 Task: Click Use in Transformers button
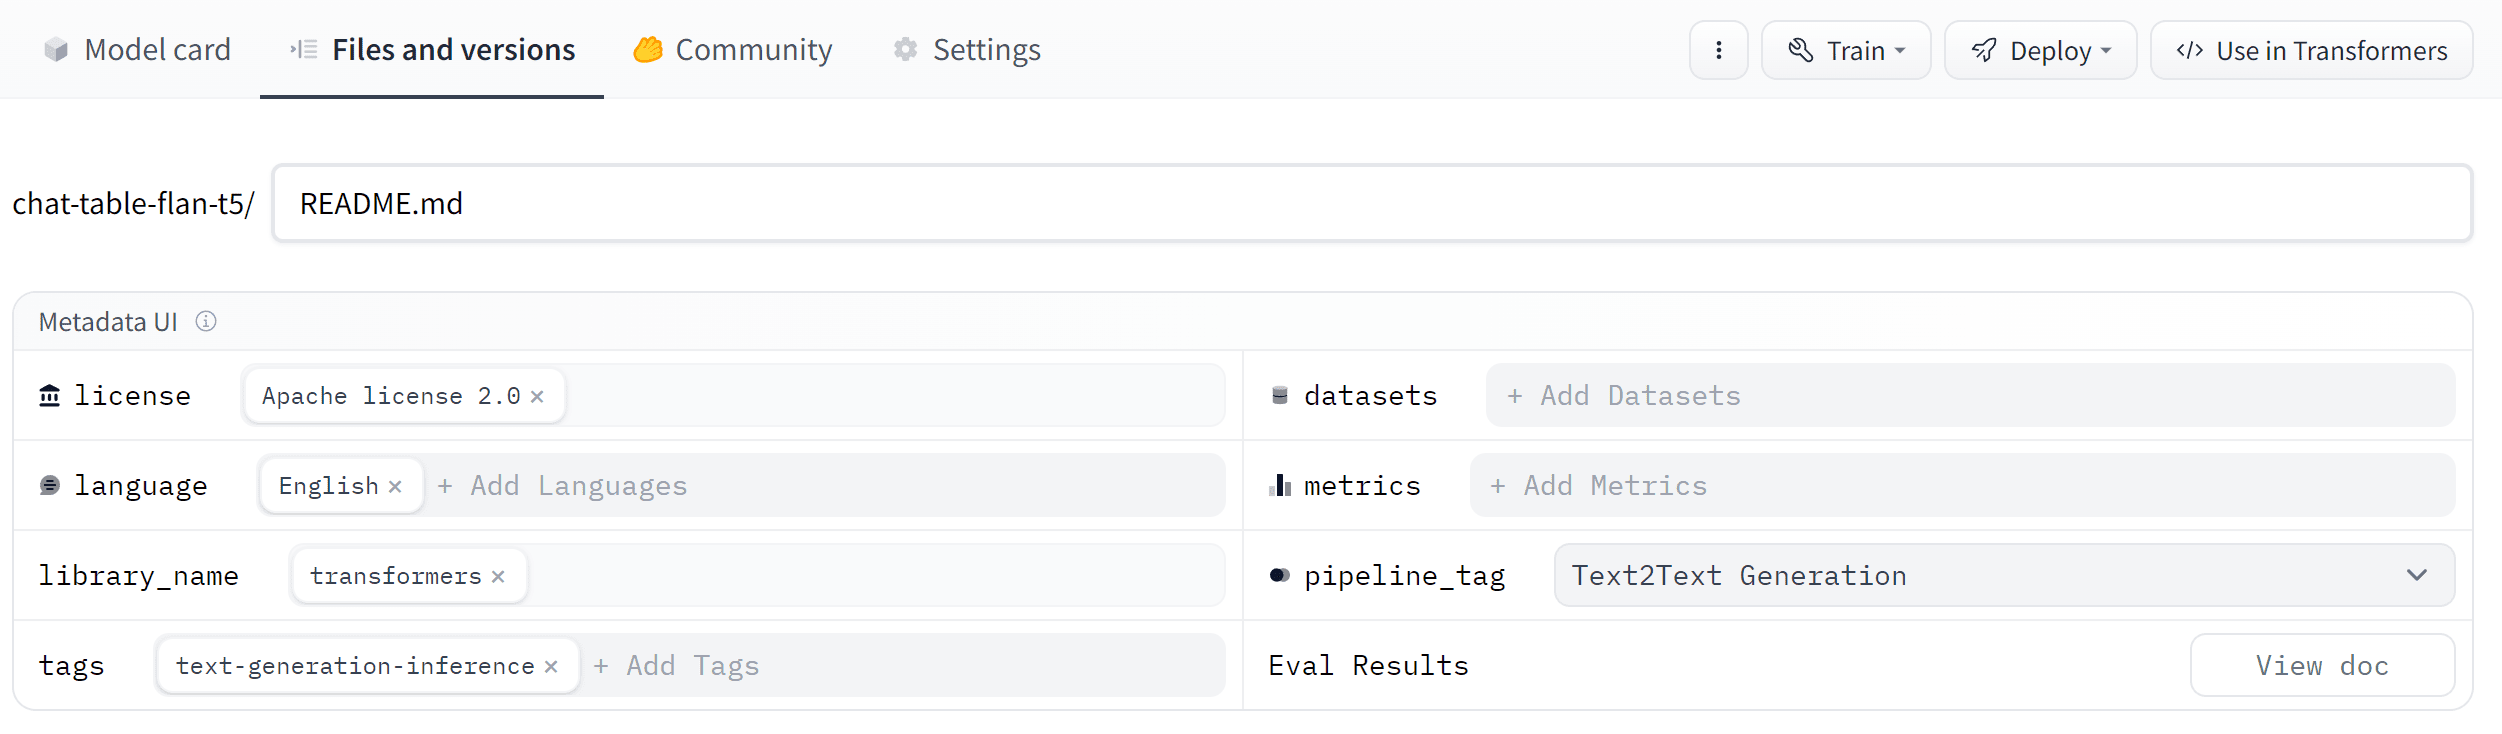pos(2311,50)
